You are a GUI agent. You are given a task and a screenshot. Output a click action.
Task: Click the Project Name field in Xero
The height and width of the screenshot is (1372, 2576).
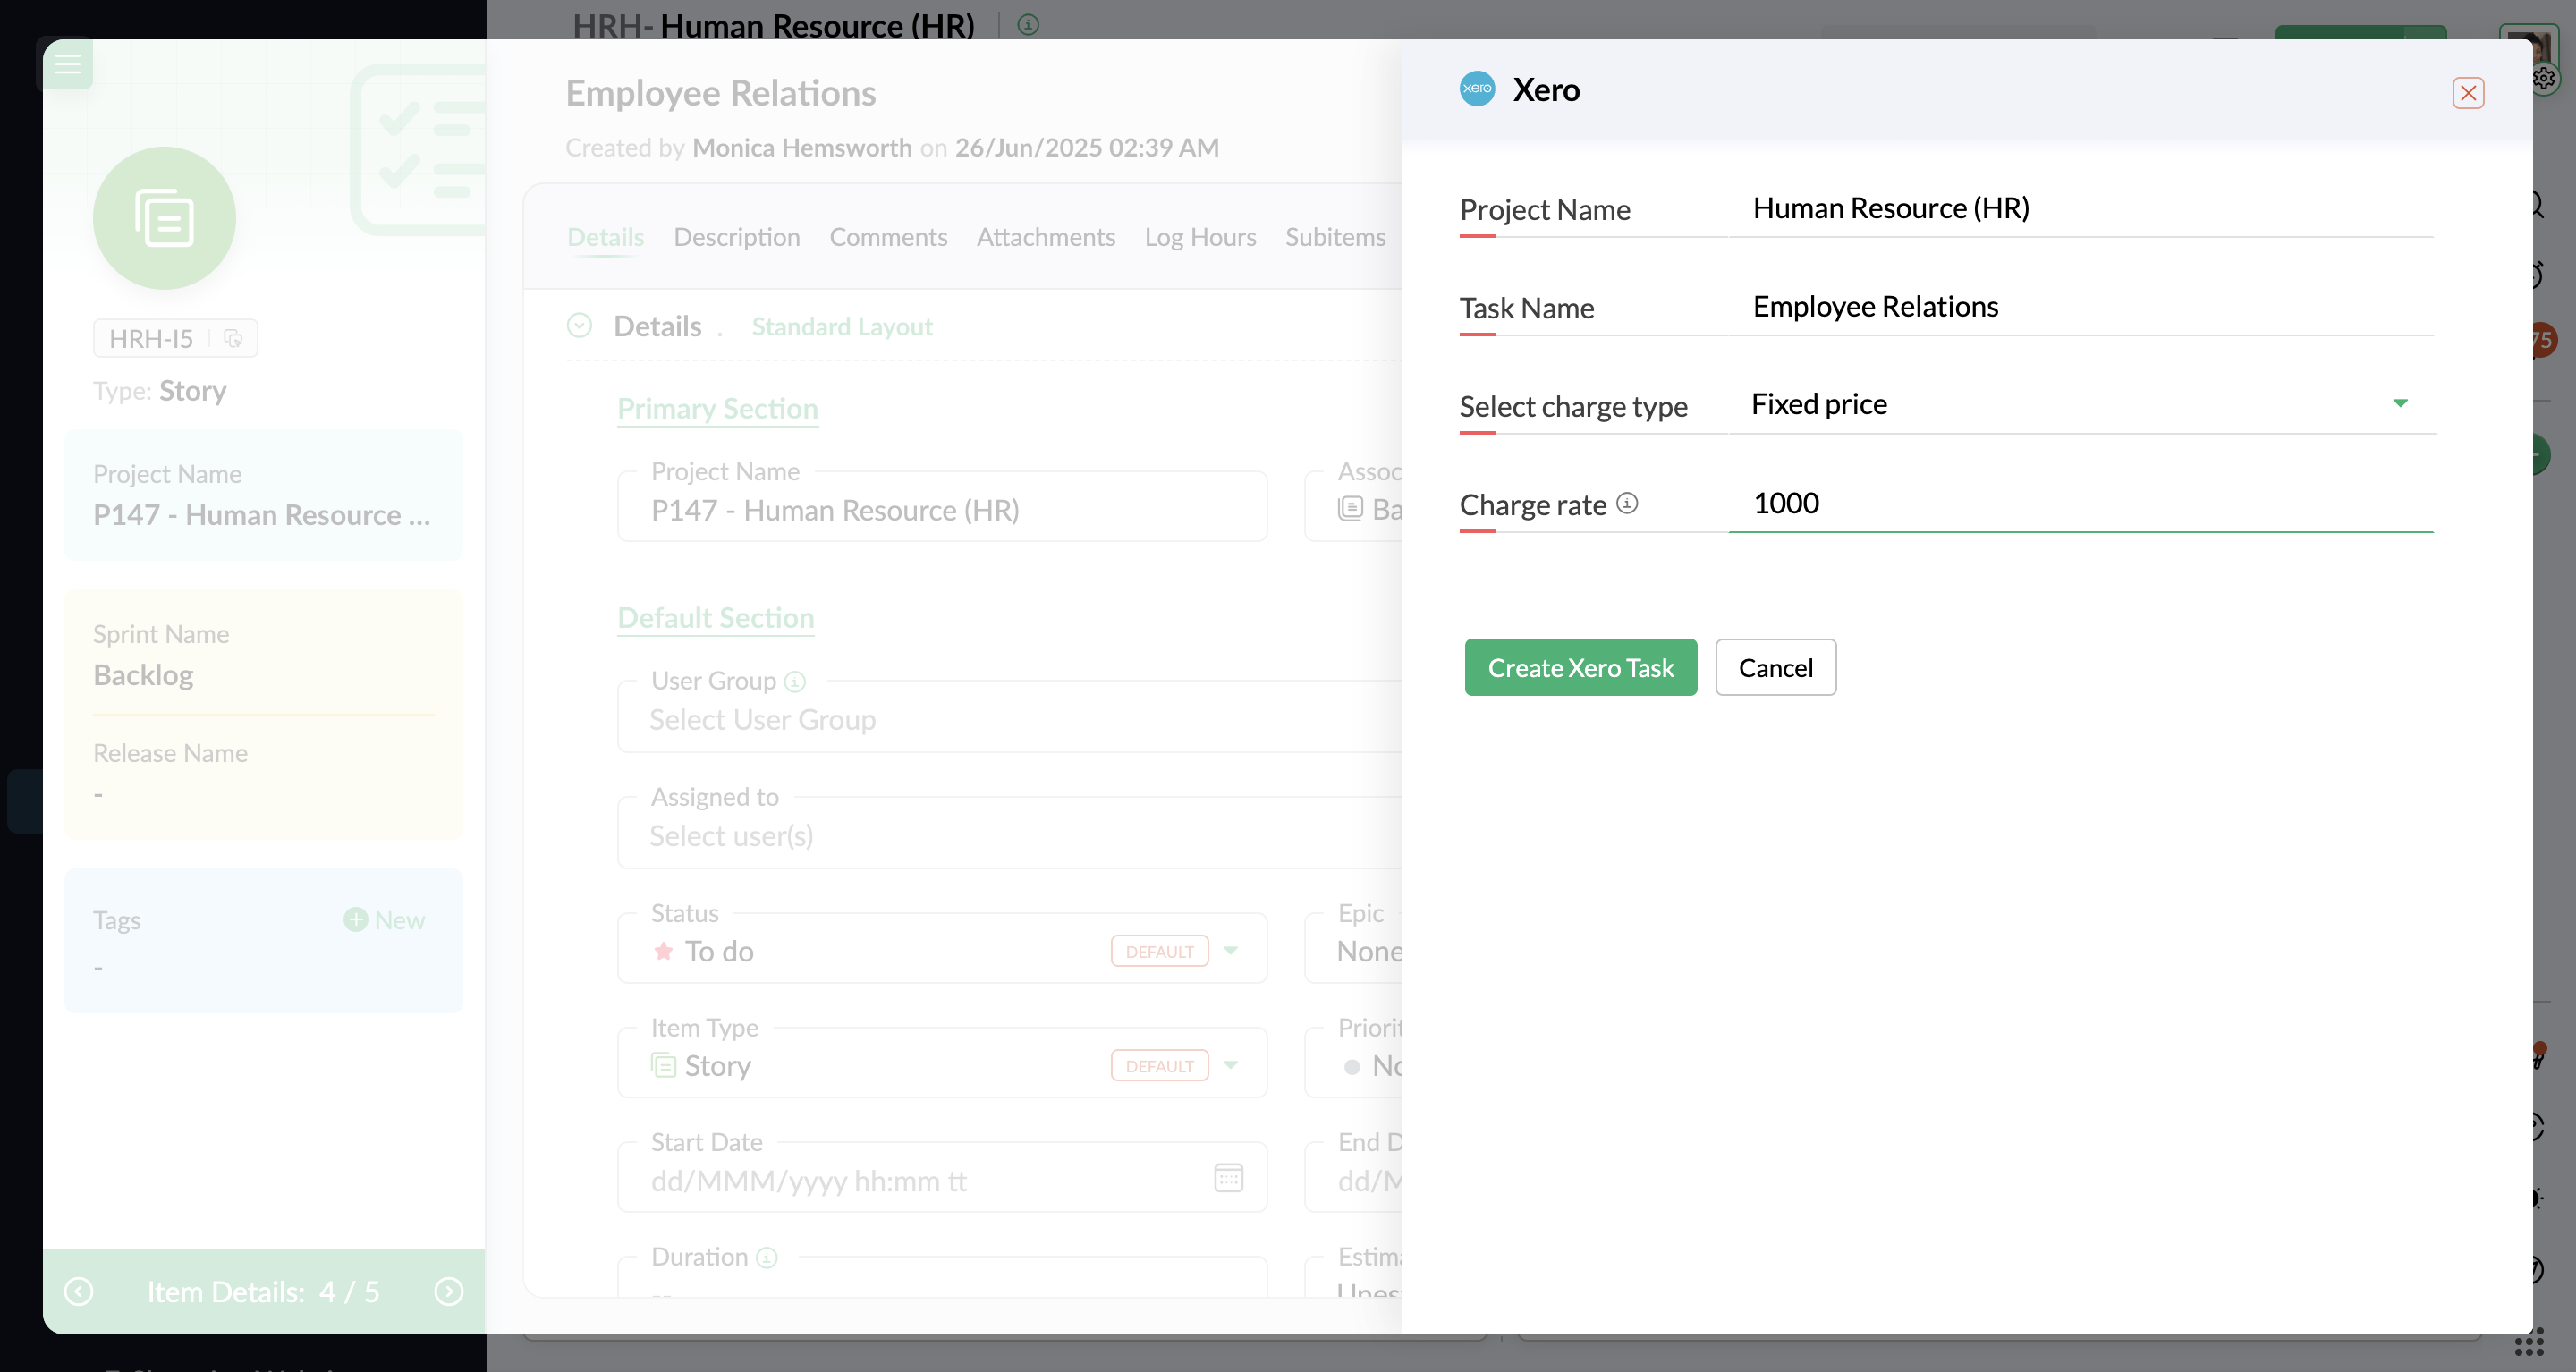click(2080, 208)
